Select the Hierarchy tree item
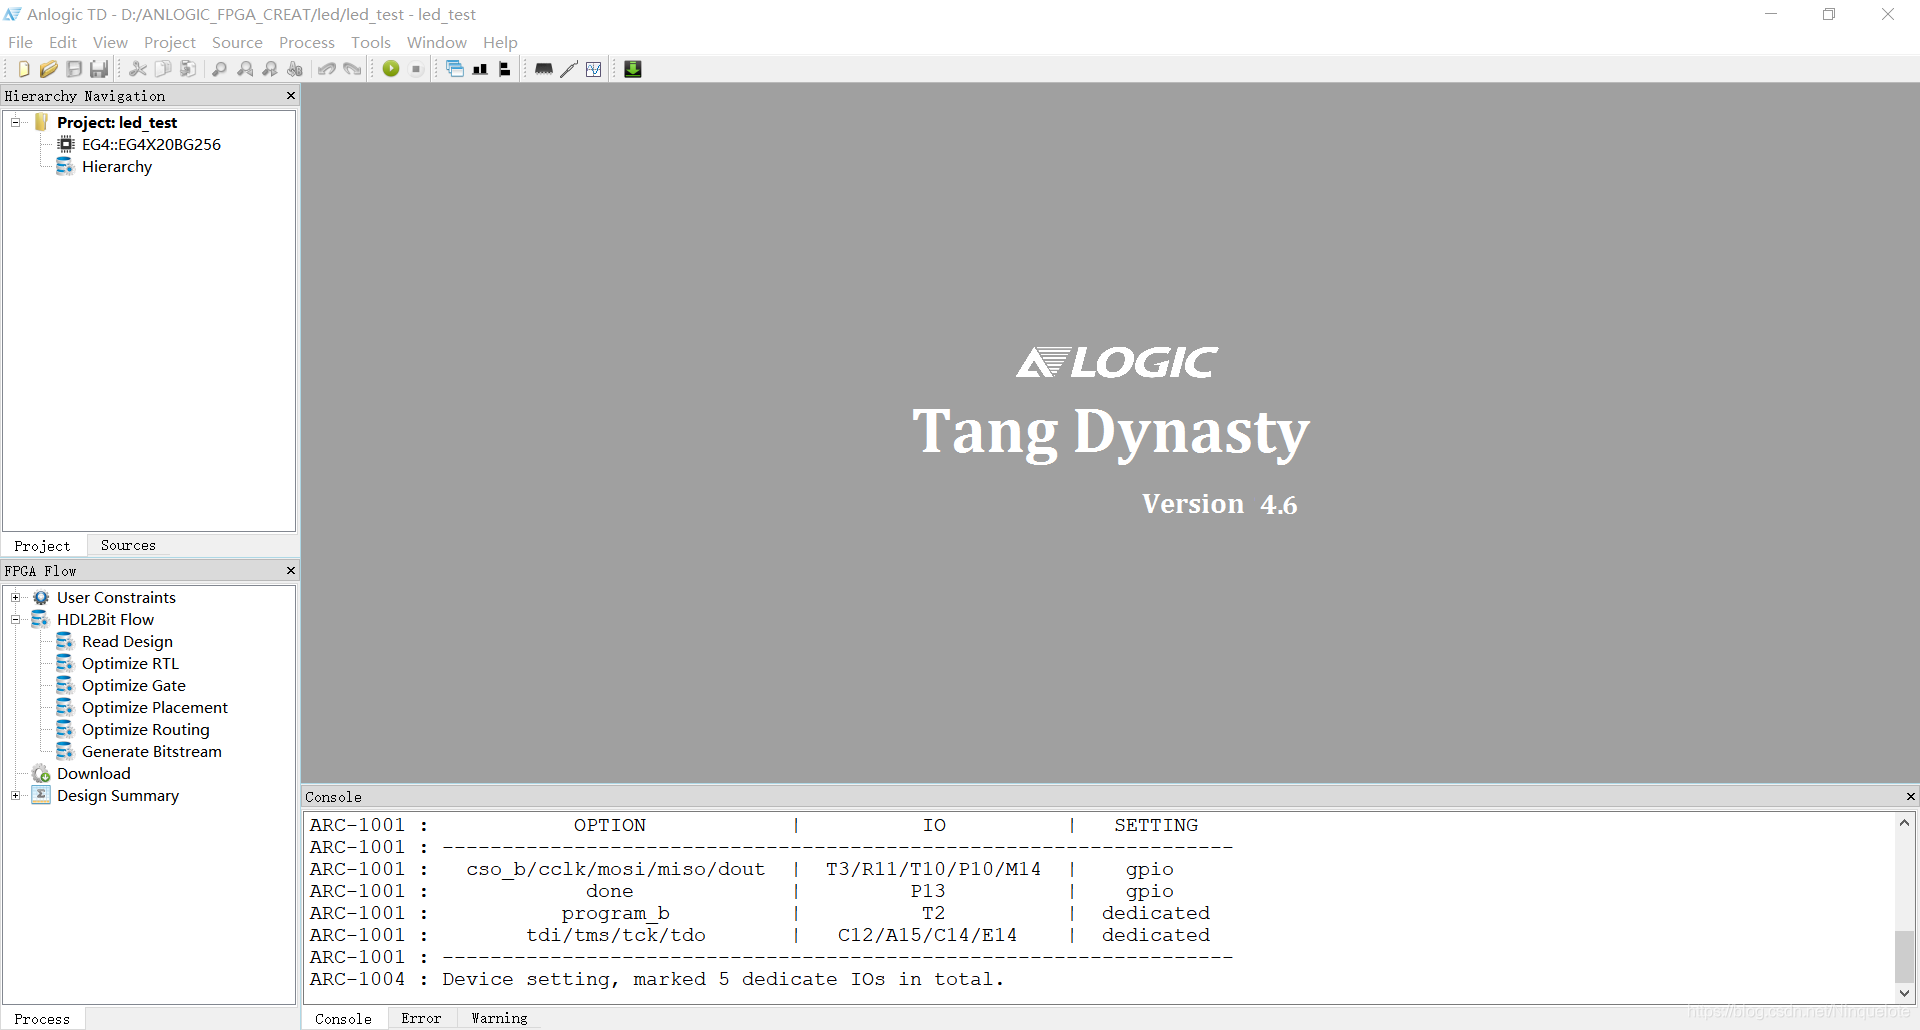 [105, 166]
